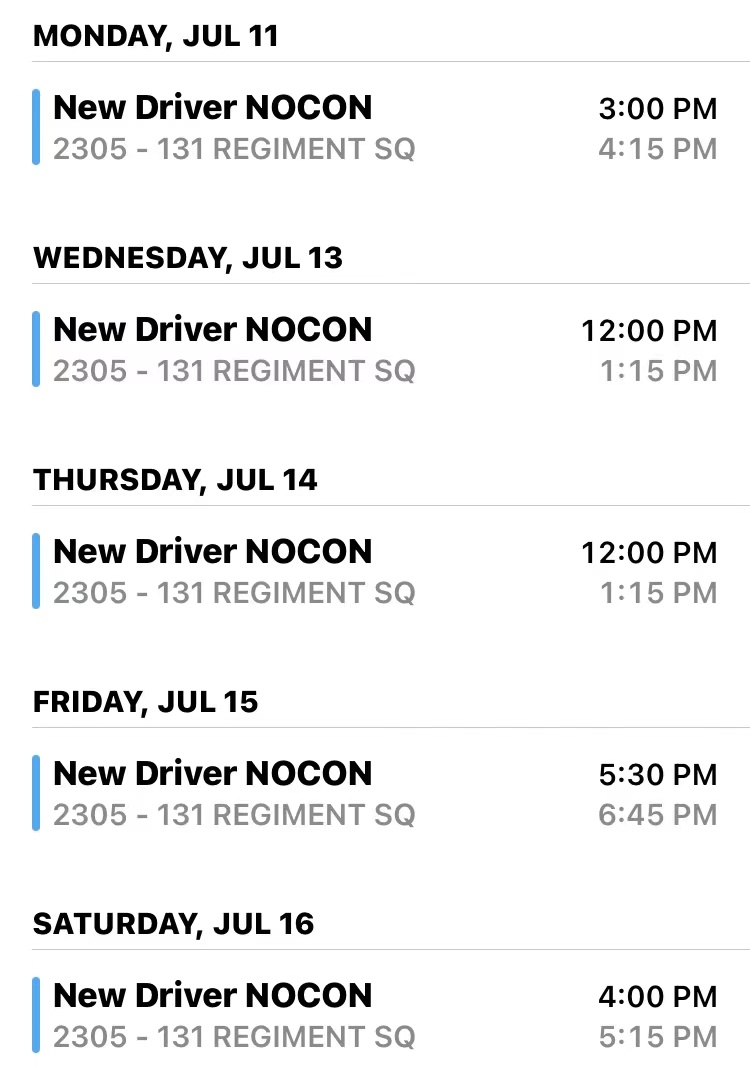Tap the blue calendar bar on Saturday's event

pyautogui.click(x=36, y=1015)
